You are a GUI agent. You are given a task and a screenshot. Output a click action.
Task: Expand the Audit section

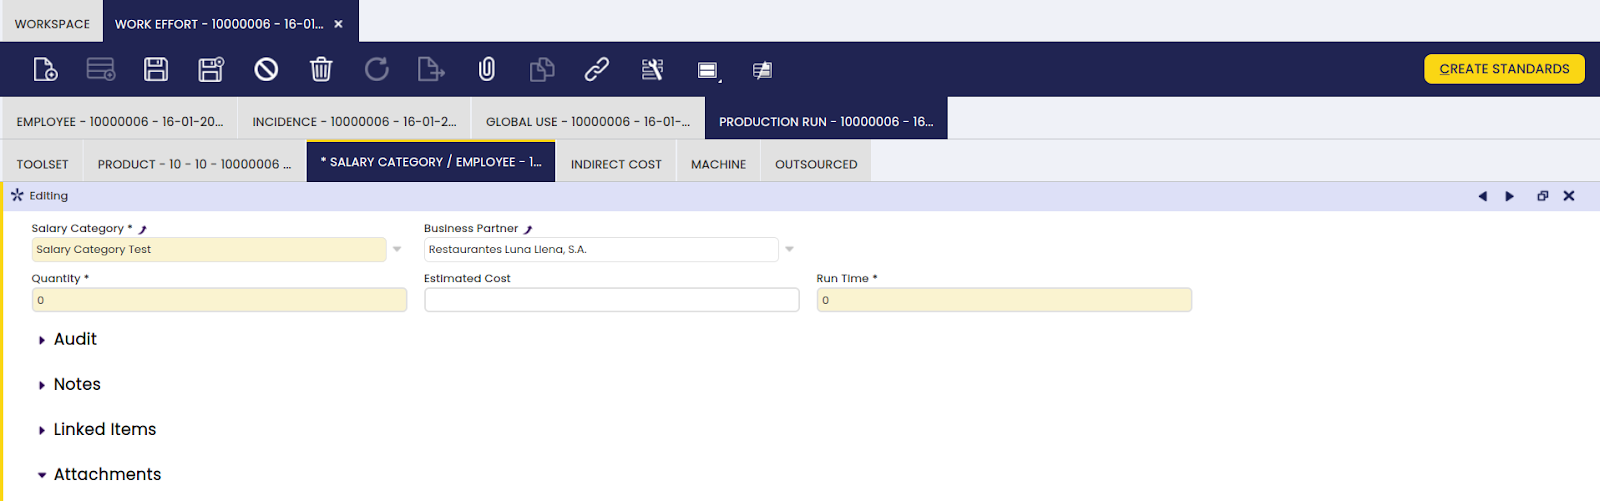tap(75, 339)
